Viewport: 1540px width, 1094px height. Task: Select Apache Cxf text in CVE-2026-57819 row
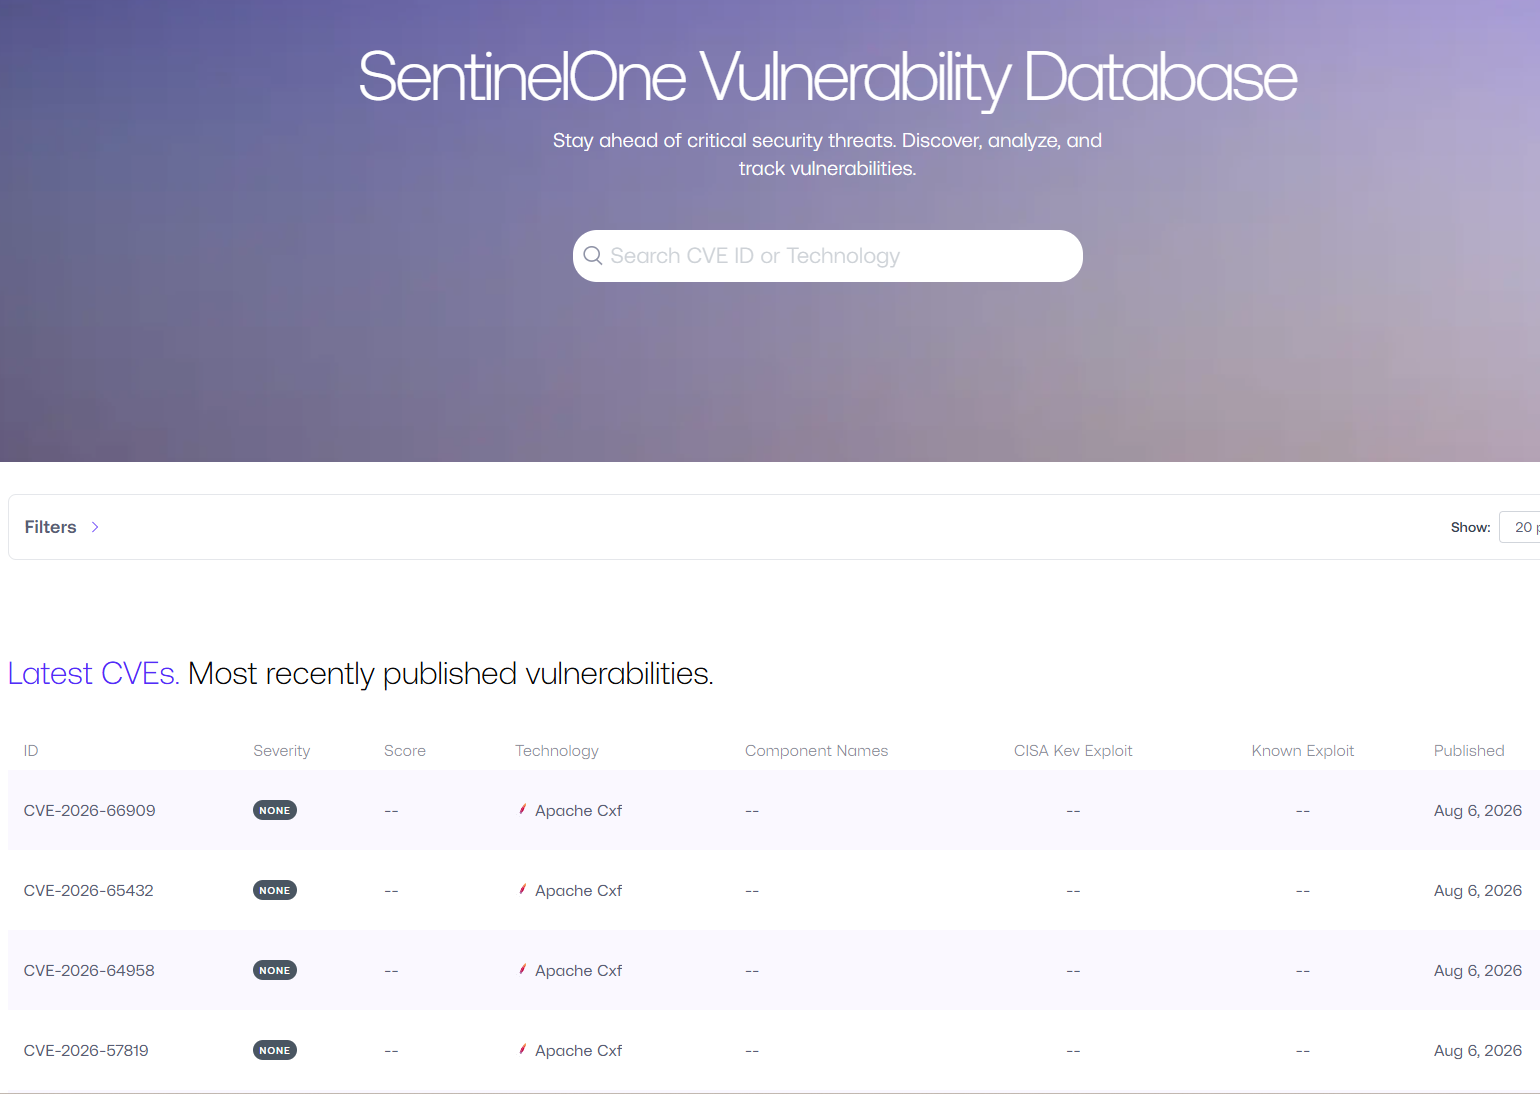[x=578, y=1050]
